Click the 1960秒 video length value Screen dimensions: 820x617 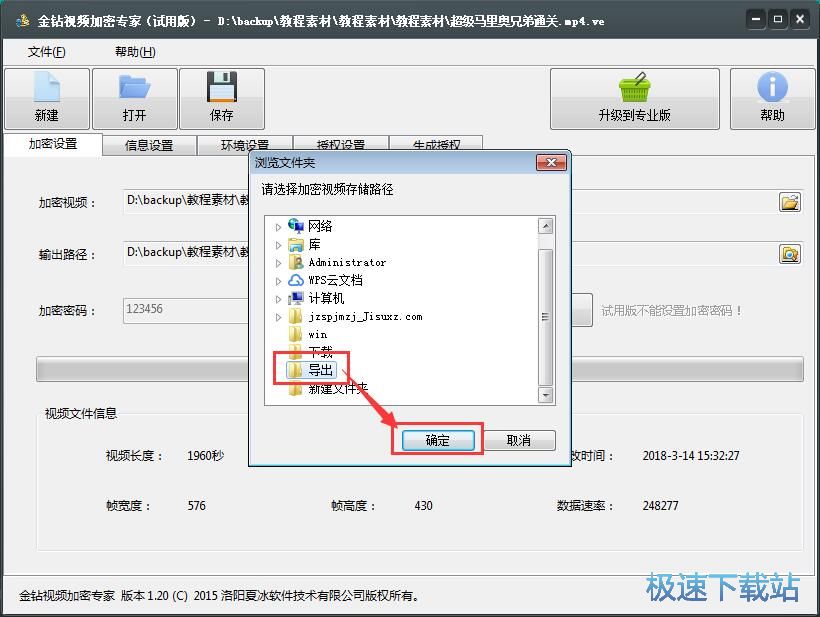click(x=206, y=455)
